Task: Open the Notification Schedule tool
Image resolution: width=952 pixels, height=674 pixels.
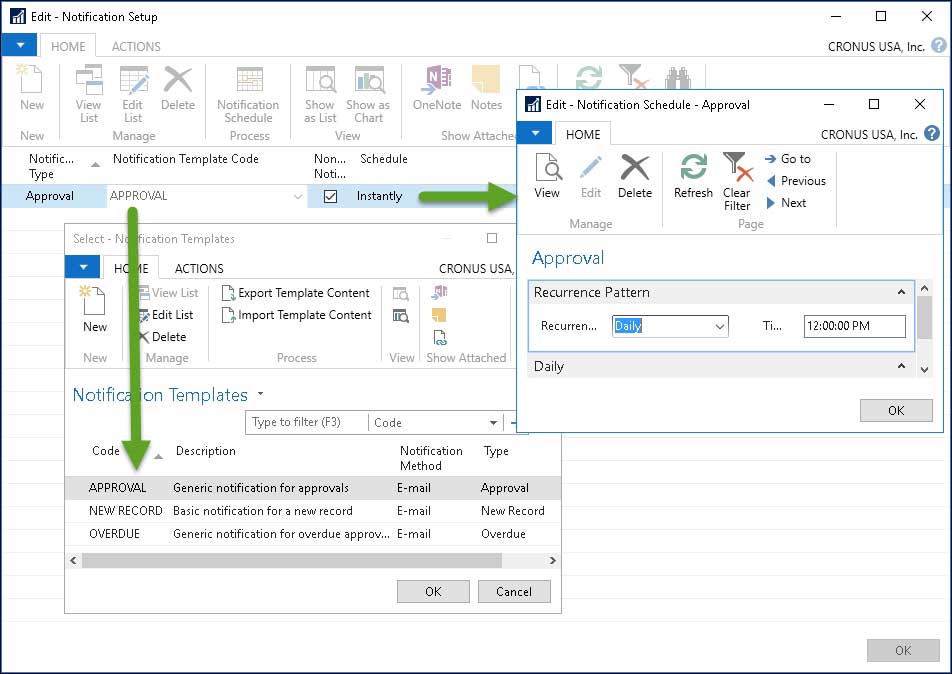Action: click(247, 95)
